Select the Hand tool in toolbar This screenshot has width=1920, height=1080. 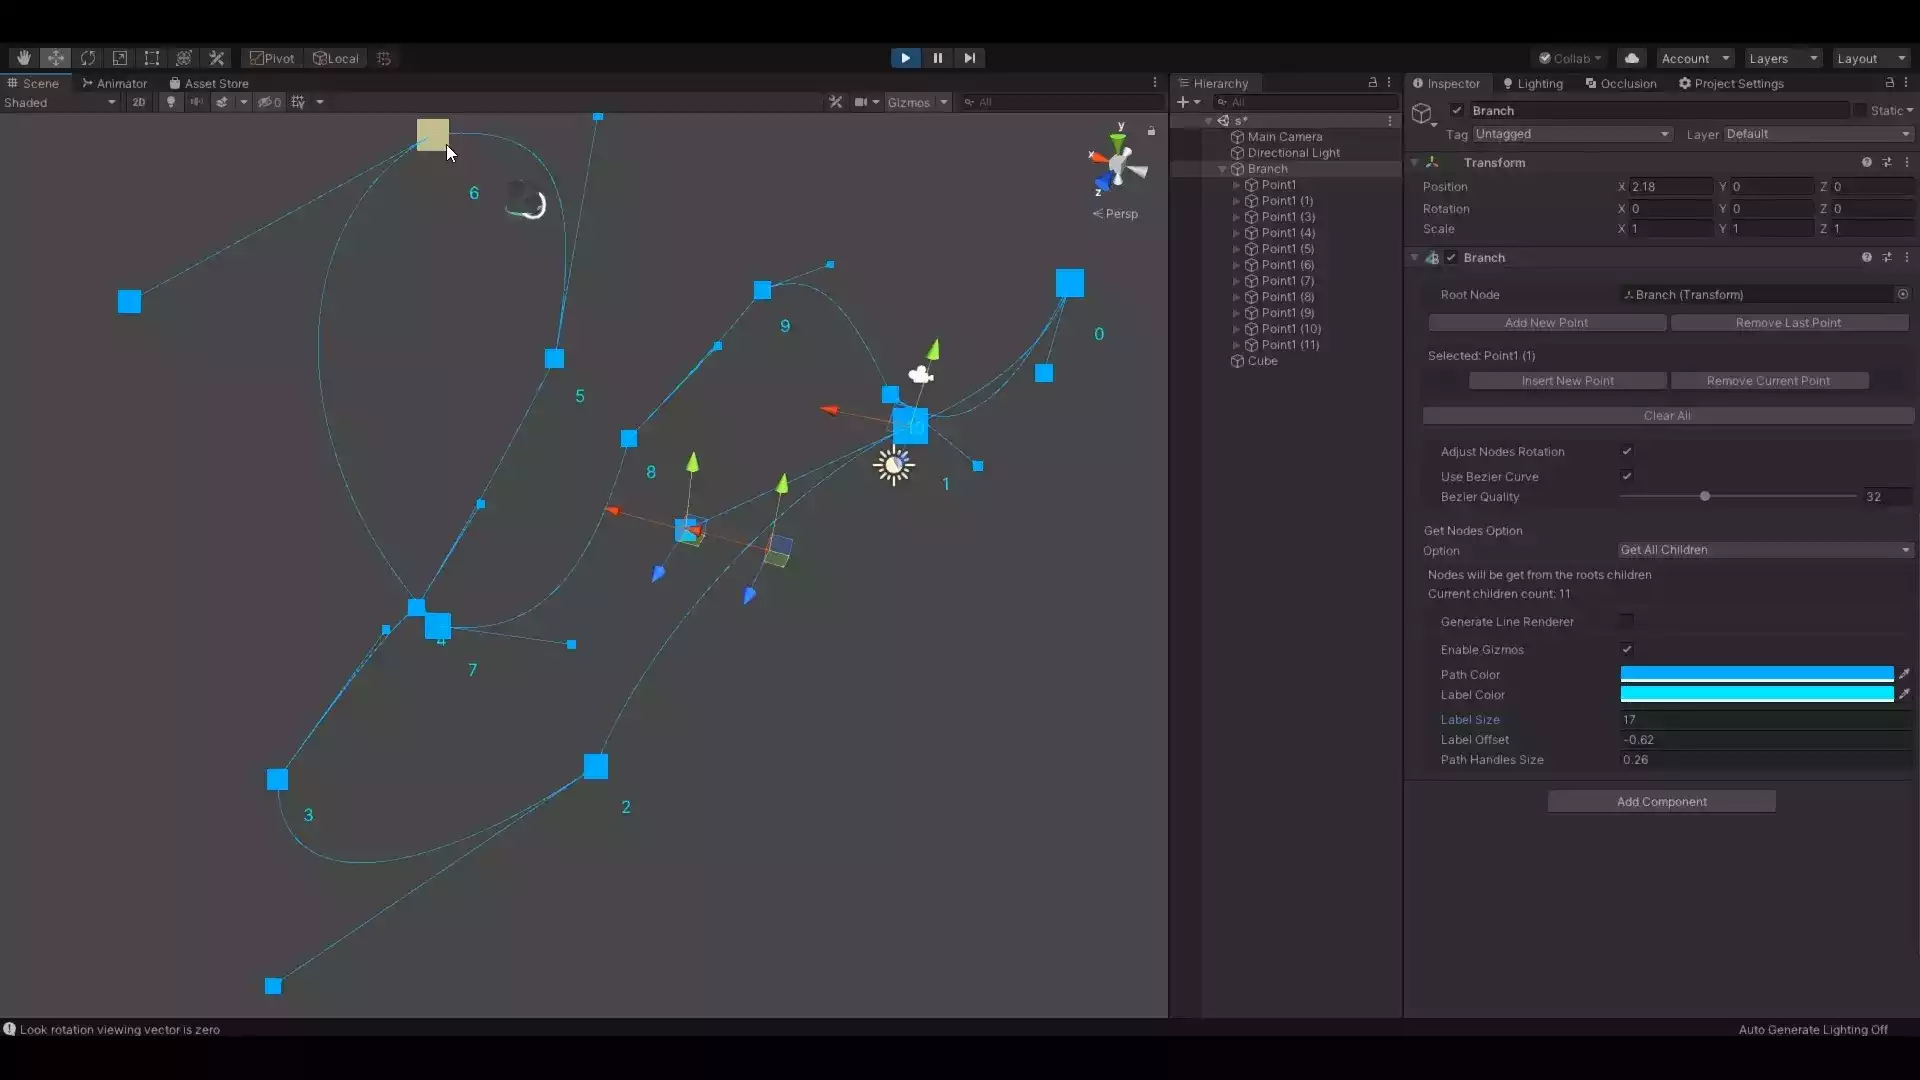23,58
